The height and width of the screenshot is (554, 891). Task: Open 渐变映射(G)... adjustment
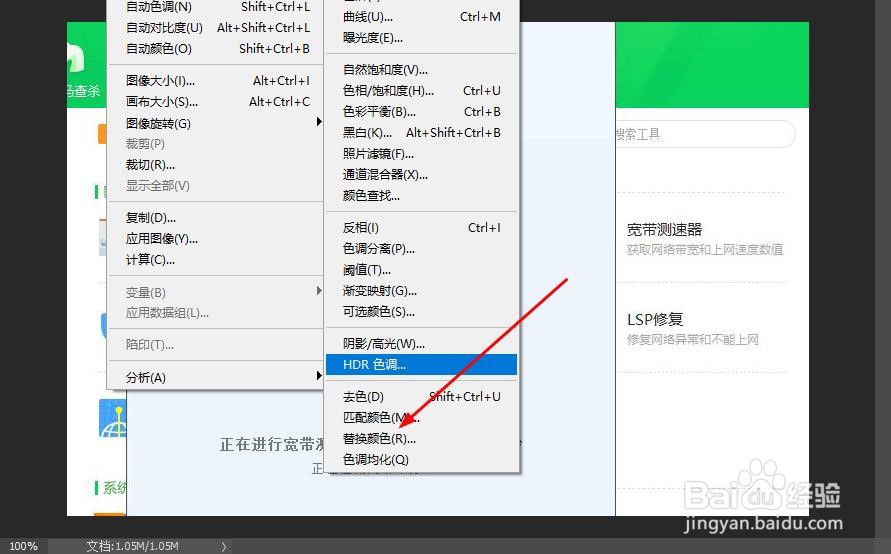[422, 291]
